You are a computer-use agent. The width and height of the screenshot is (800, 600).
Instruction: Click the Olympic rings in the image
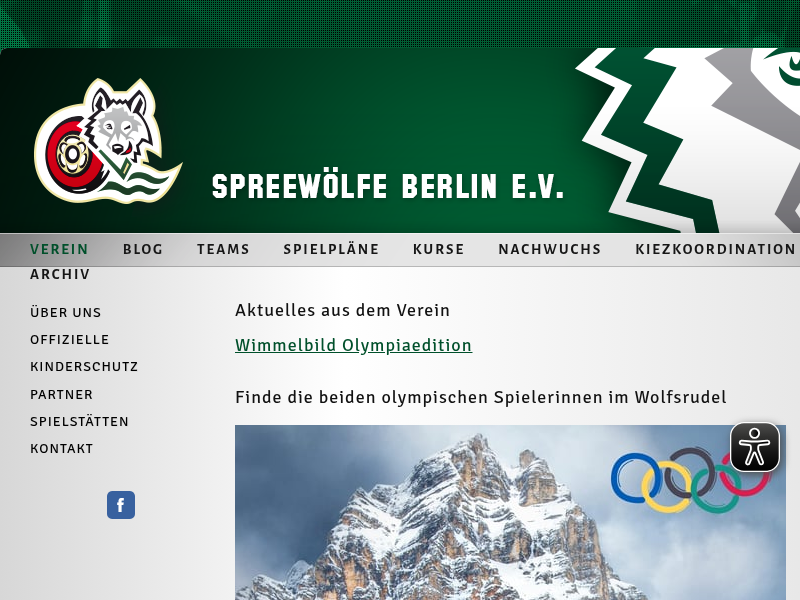pyautogui.click(x=690, y=480)
